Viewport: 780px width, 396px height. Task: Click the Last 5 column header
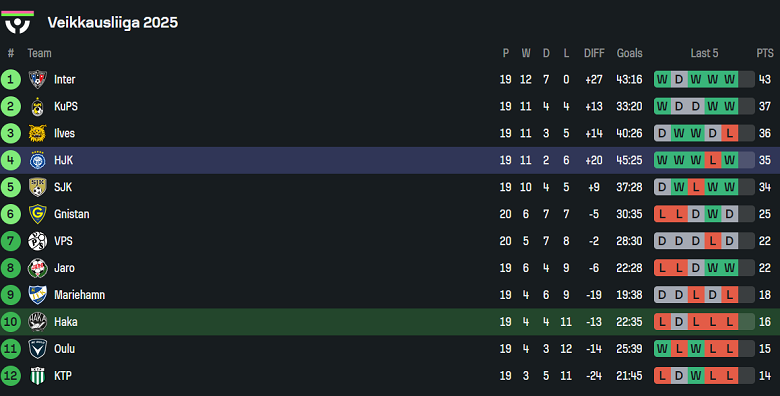coord(704,53)
